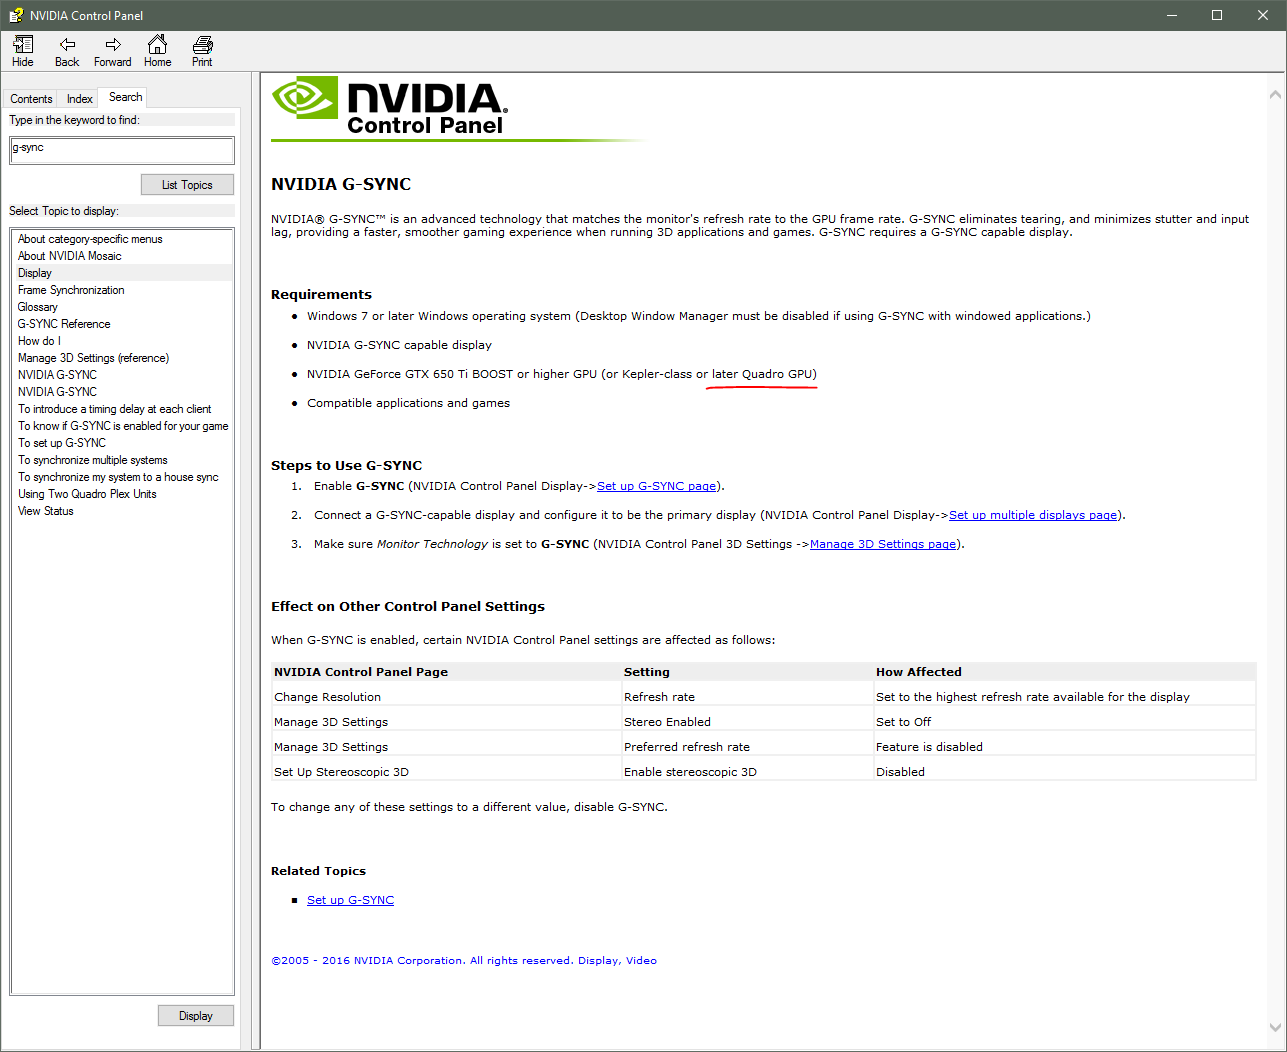Minimize the NVIDIA Control Panel window
Image resolution: width=1287 pixels, height=1052 pixels.
point(1172,15)
